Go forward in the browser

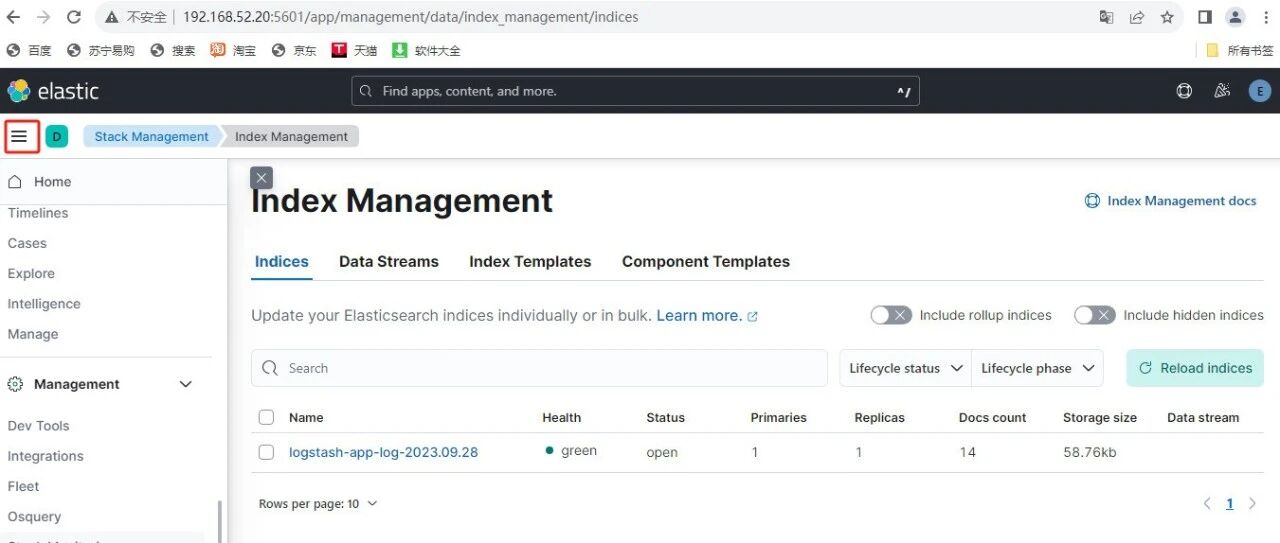point(44,17)
